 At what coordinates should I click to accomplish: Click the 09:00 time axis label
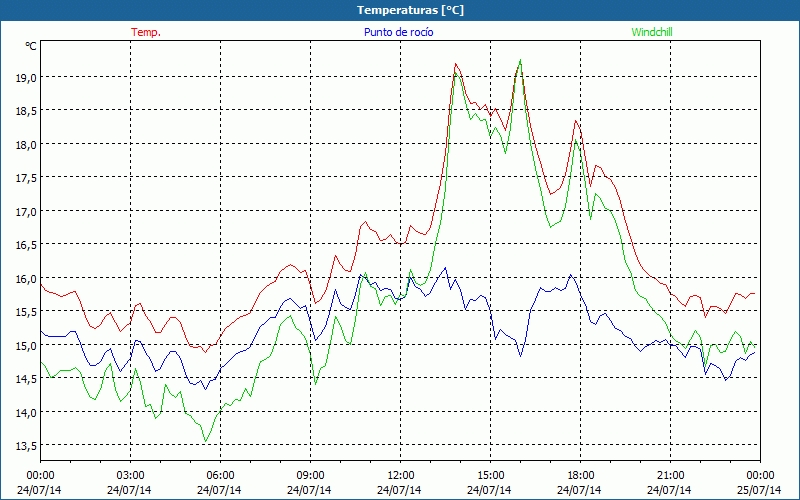pos(310,476)
